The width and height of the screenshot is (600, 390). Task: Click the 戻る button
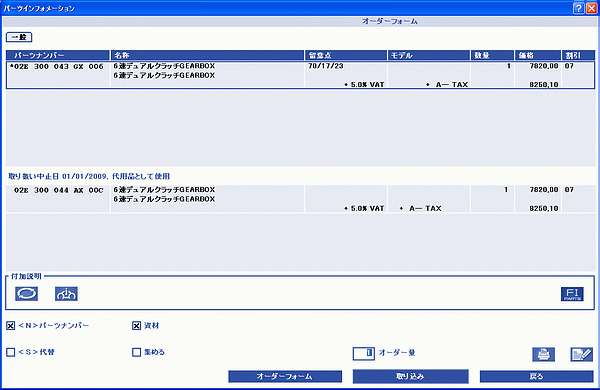[536, 376]
